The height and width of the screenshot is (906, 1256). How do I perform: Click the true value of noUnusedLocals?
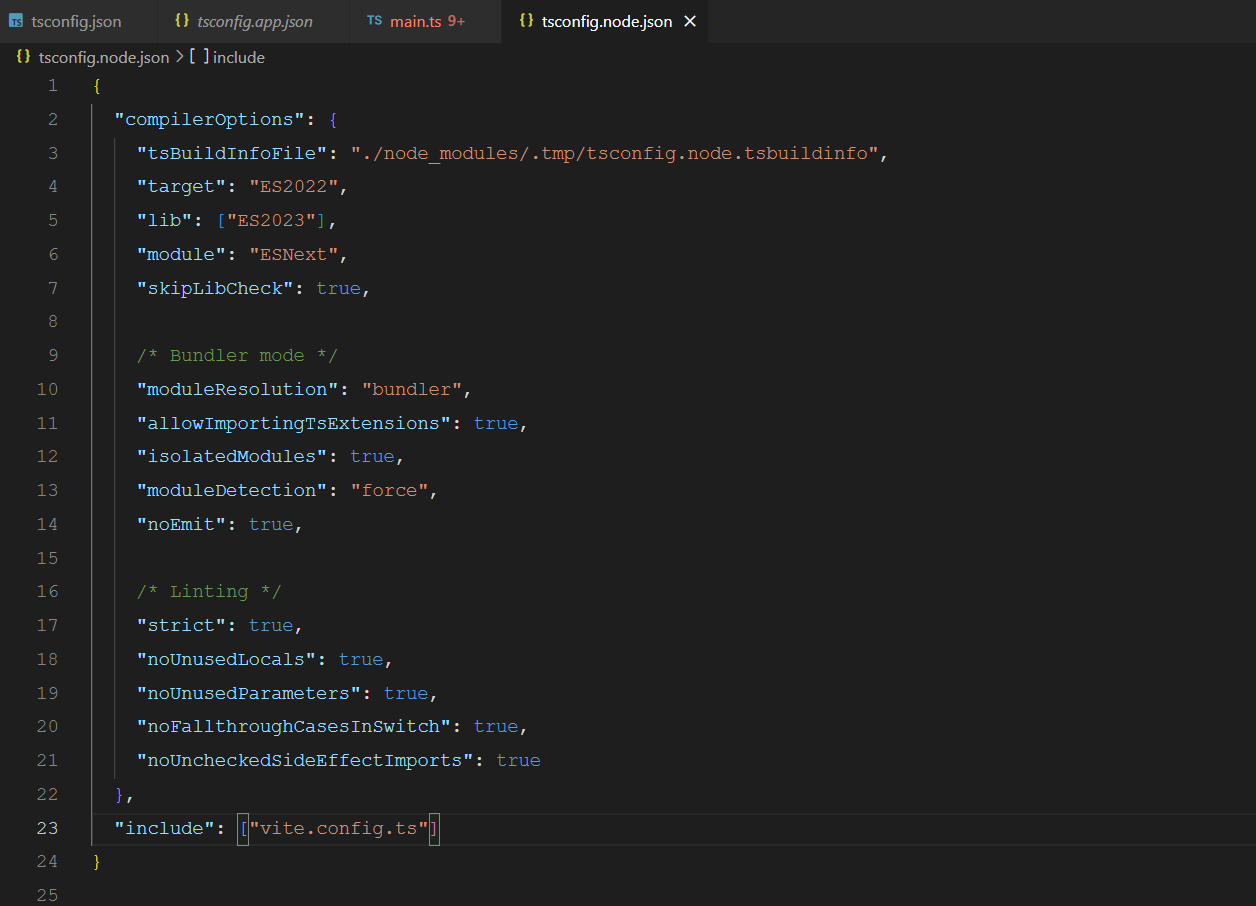[x=361, y=659]
